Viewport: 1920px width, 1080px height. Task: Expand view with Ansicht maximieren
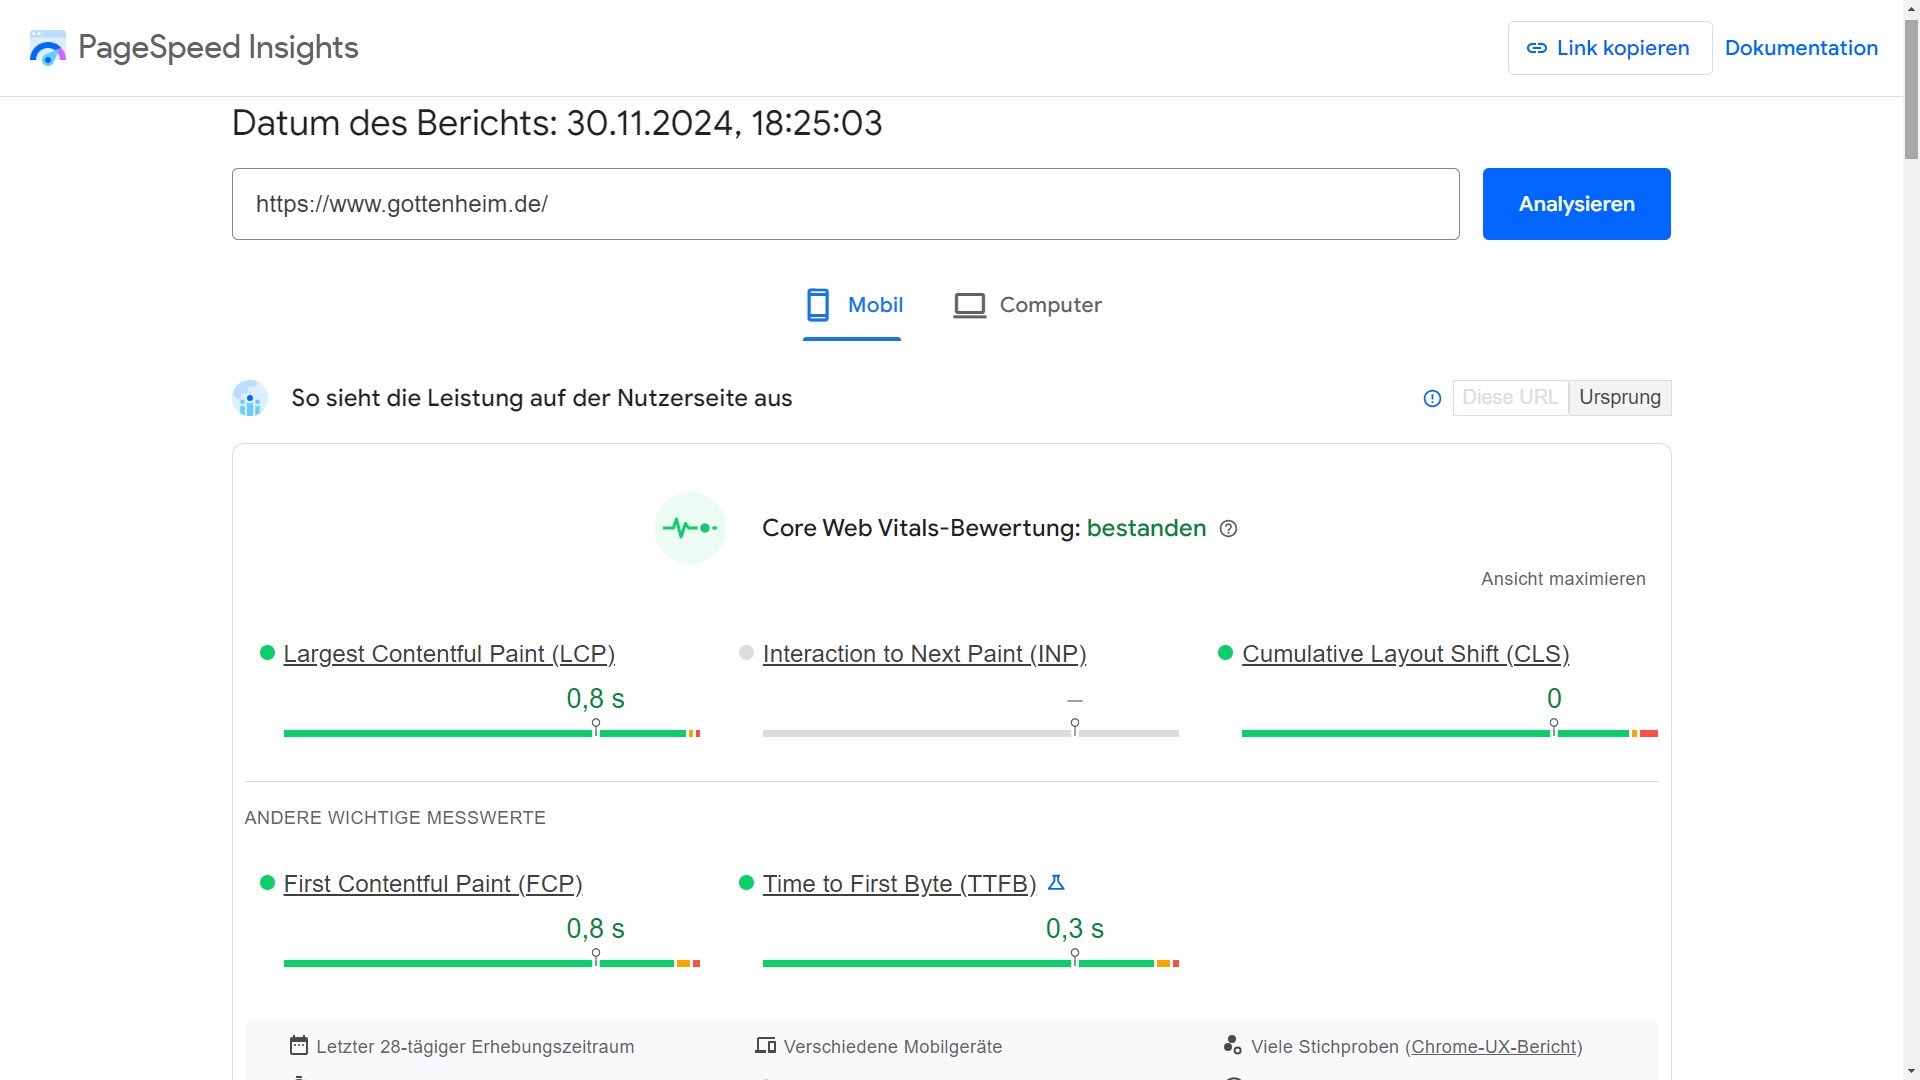[x=1563, y=579]
